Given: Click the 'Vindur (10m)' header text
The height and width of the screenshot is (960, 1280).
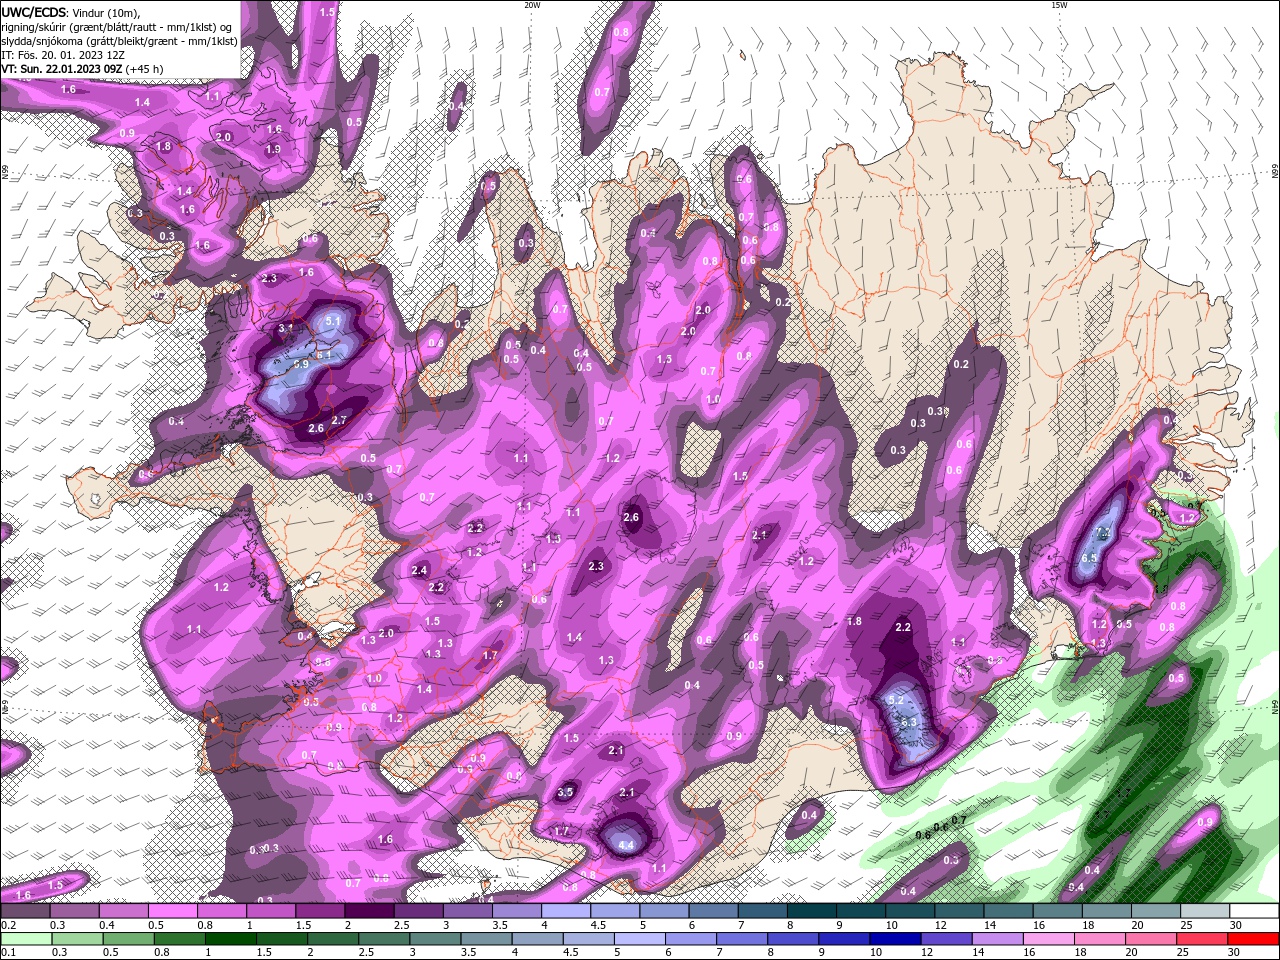Looking at the screenshot, I should 106,12.
